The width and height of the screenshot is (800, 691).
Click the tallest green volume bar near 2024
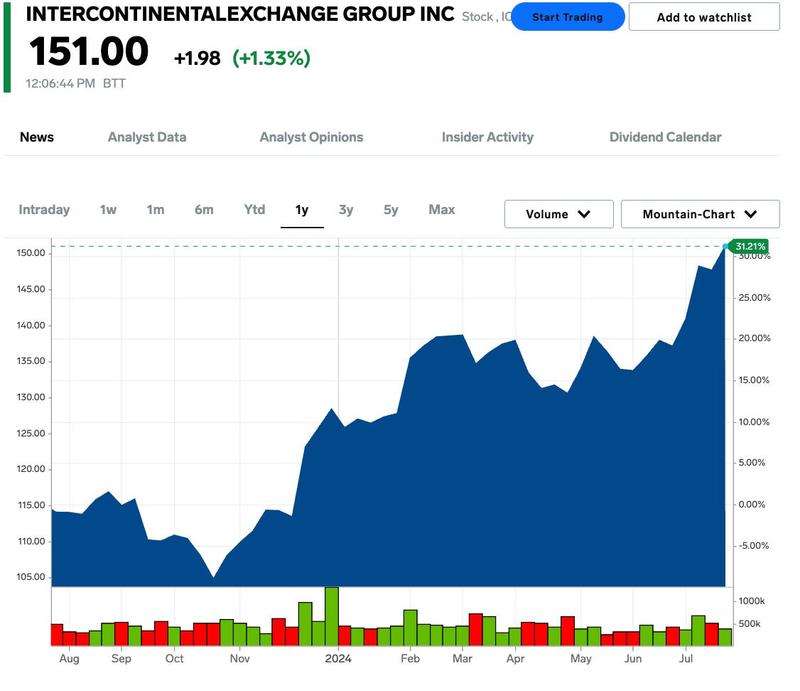tap(332, 616)
